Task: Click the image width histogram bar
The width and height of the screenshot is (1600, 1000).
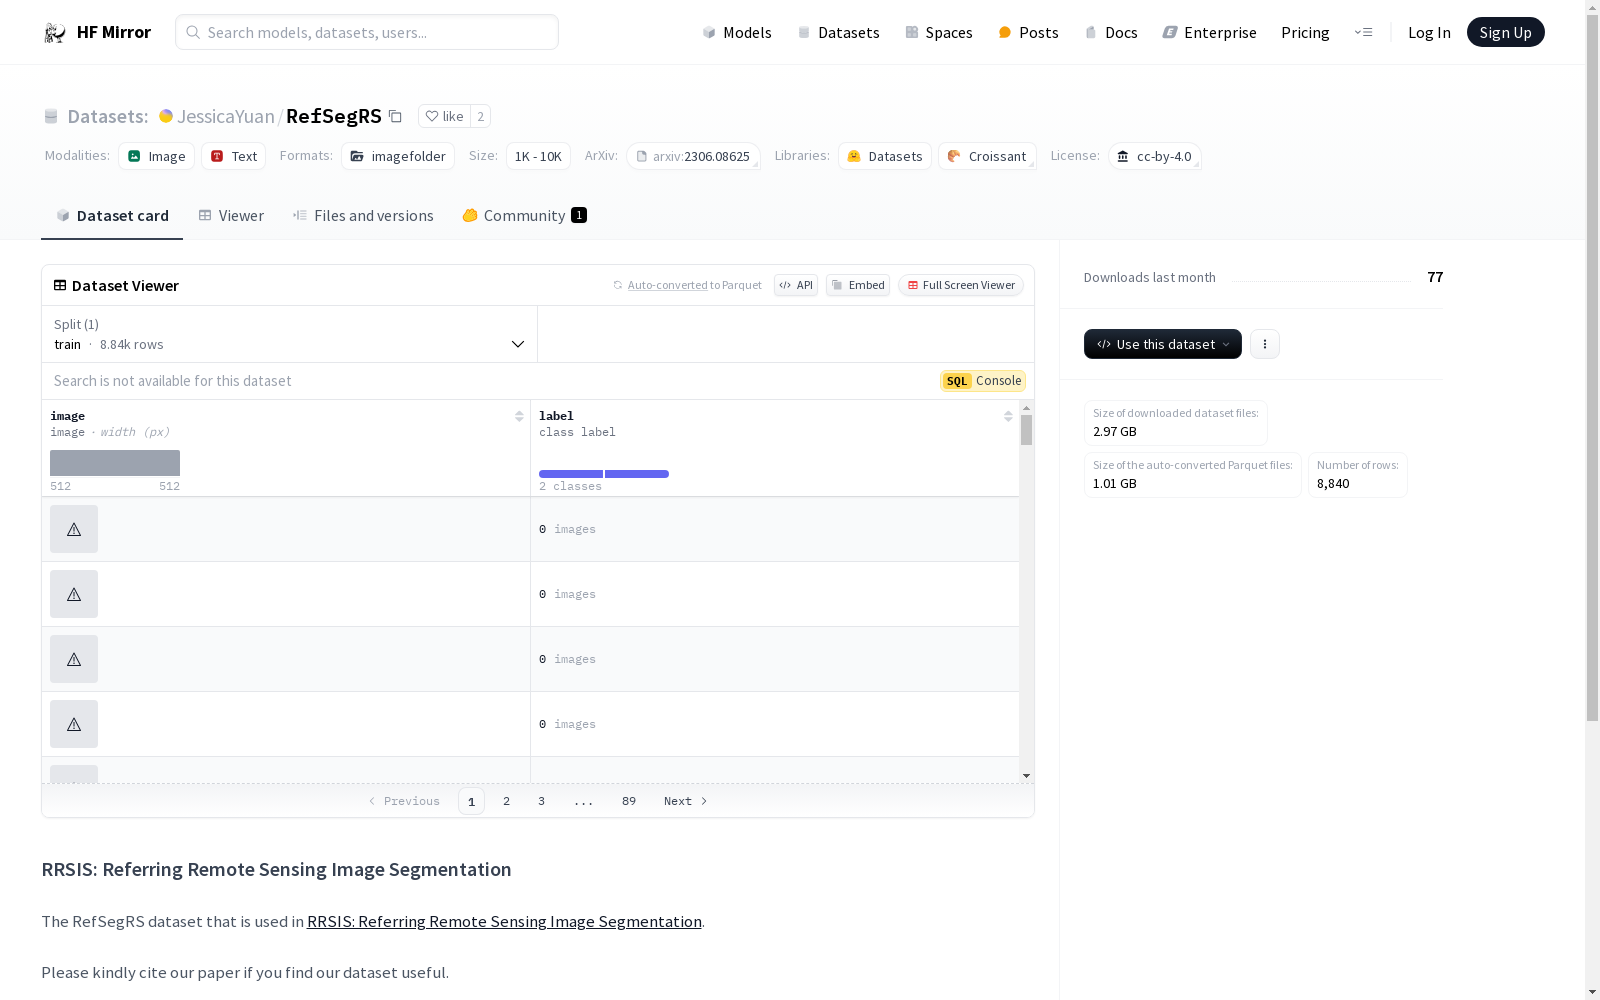Action: (x=115, y=463)
